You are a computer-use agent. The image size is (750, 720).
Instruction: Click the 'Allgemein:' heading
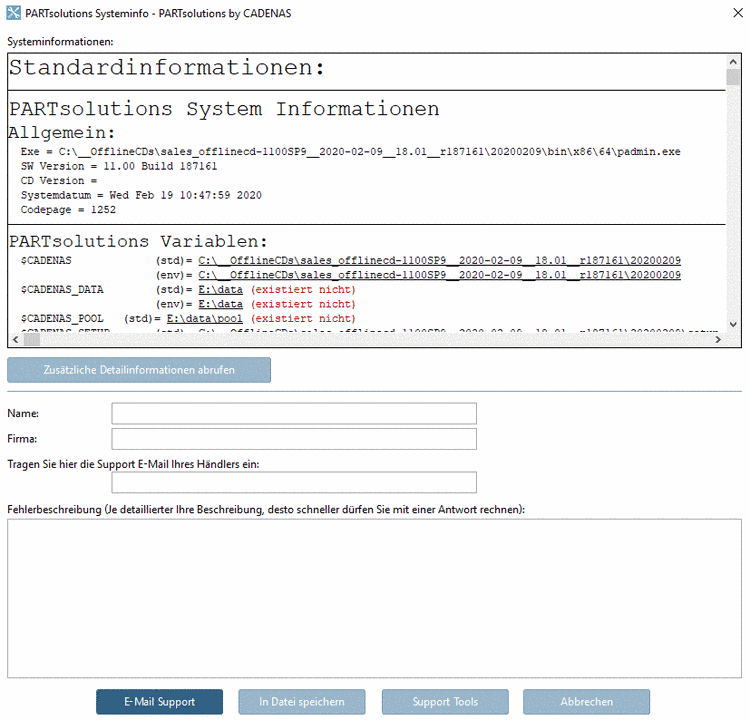(62, 133)
